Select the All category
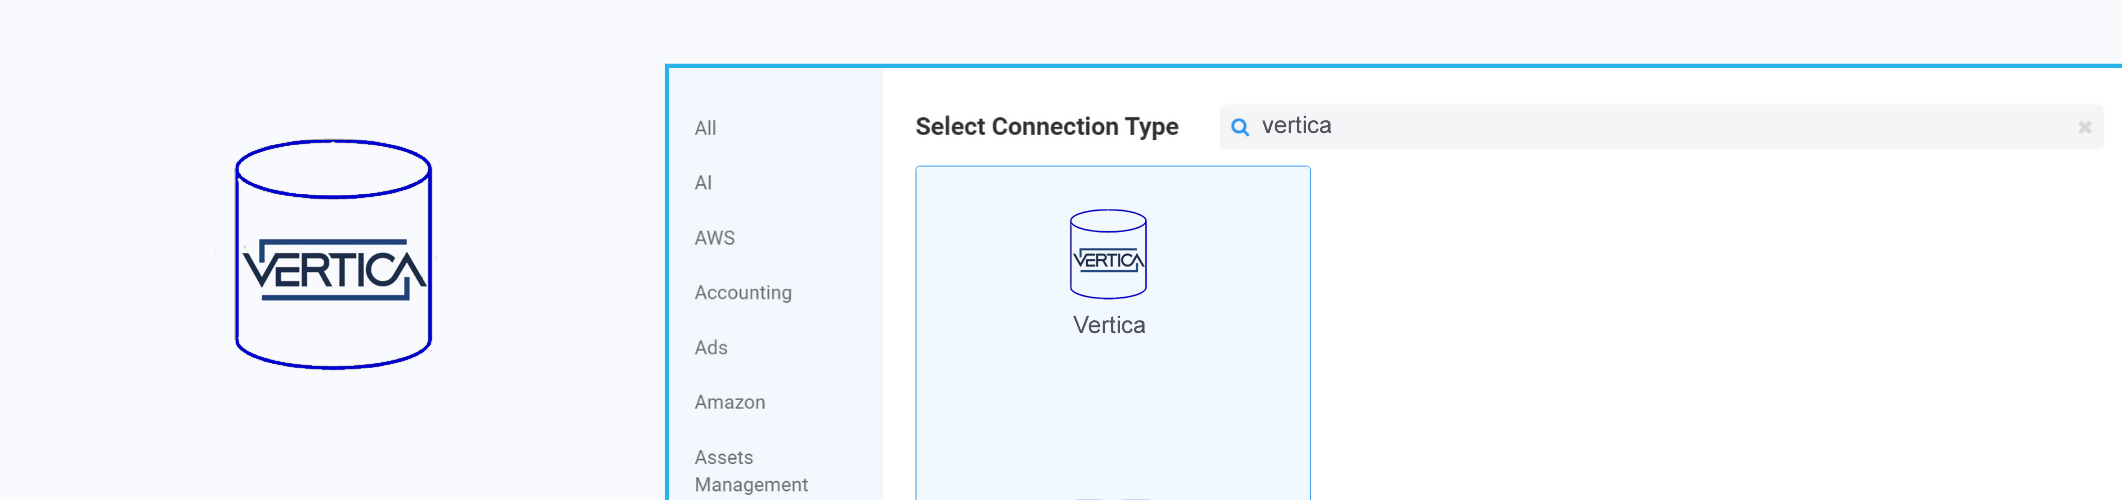The height and width of the screenshot is (500, 2122). click(x=706, y=128)
